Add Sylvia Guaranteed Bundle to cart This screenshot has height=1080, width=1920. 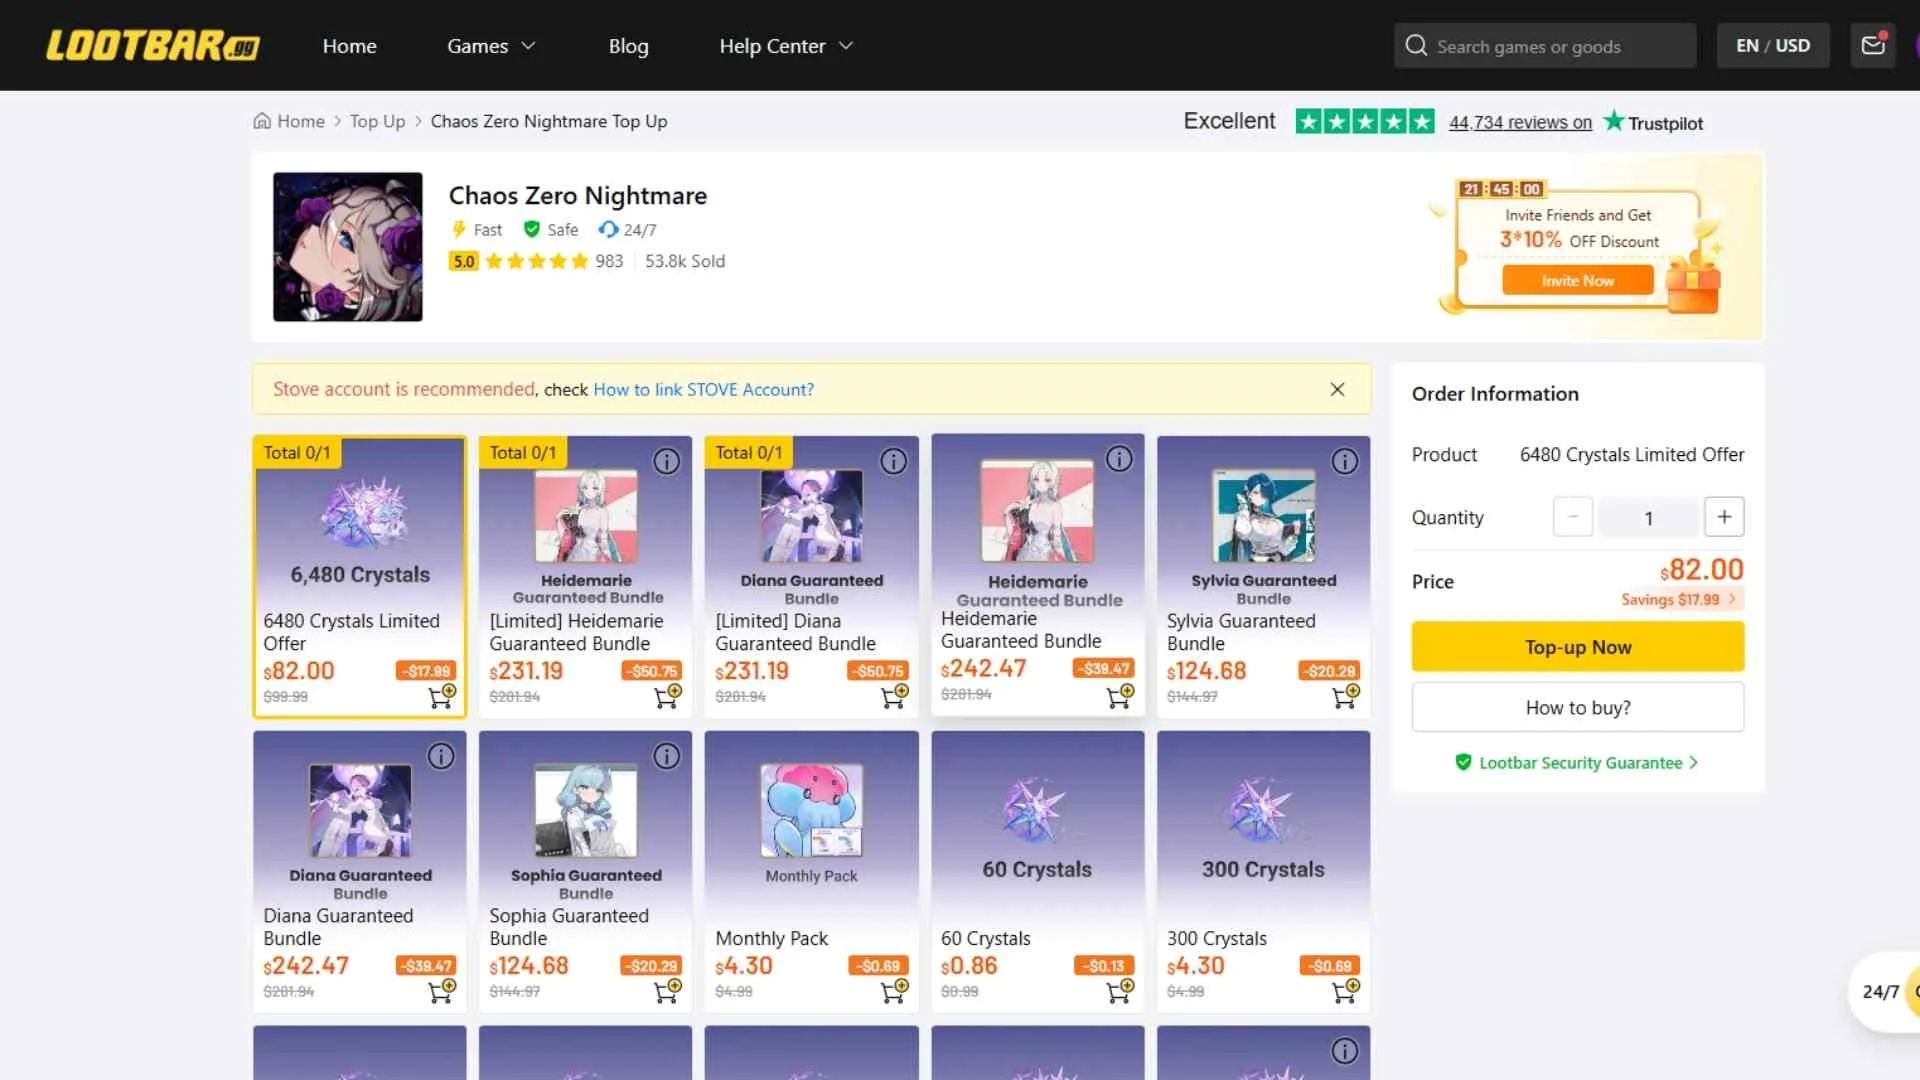1346,696
